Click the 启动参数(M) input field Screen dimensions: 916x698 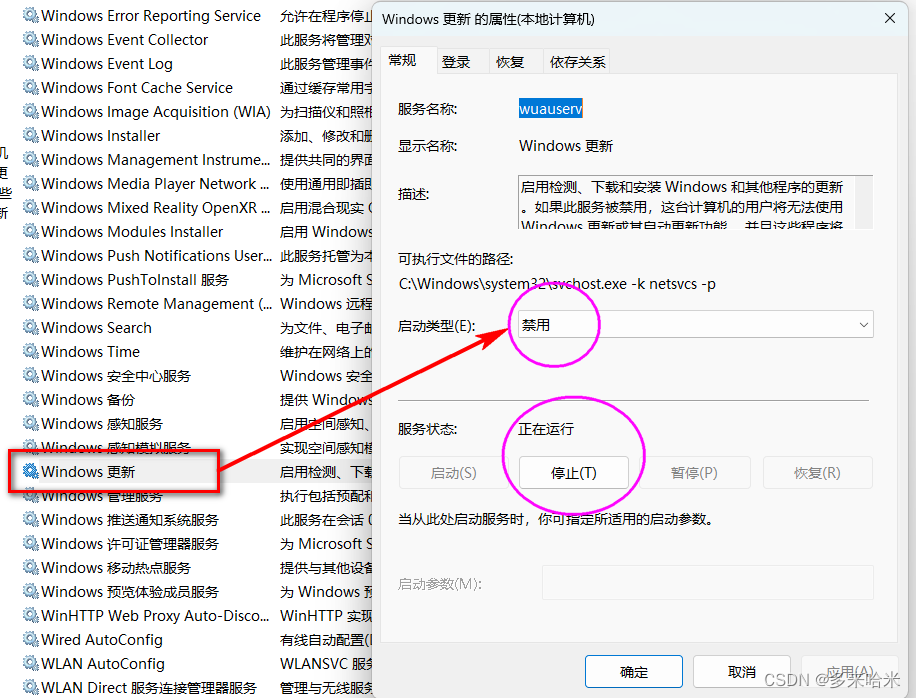(707, 582)
